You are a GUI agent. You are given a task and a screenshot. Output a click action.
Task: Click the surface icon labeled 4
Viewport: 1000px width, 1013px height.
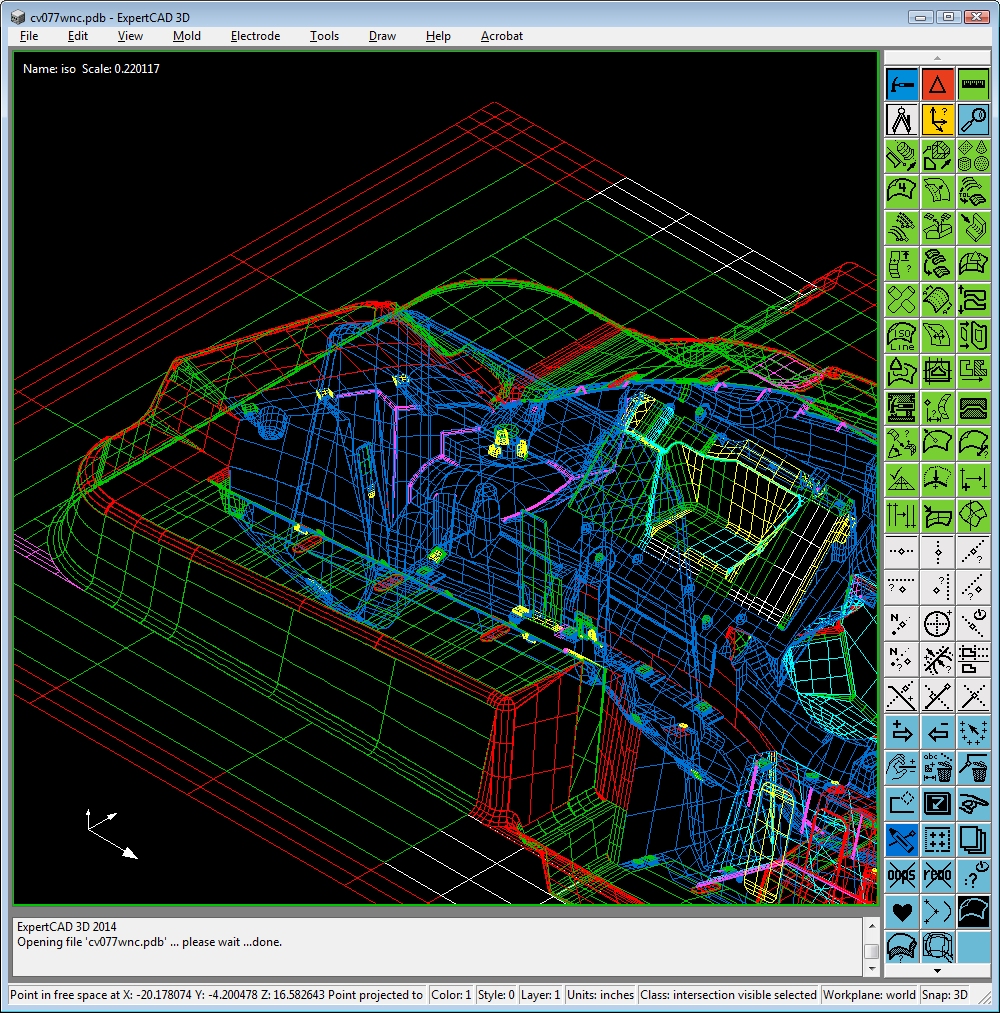tap(902, 192)
